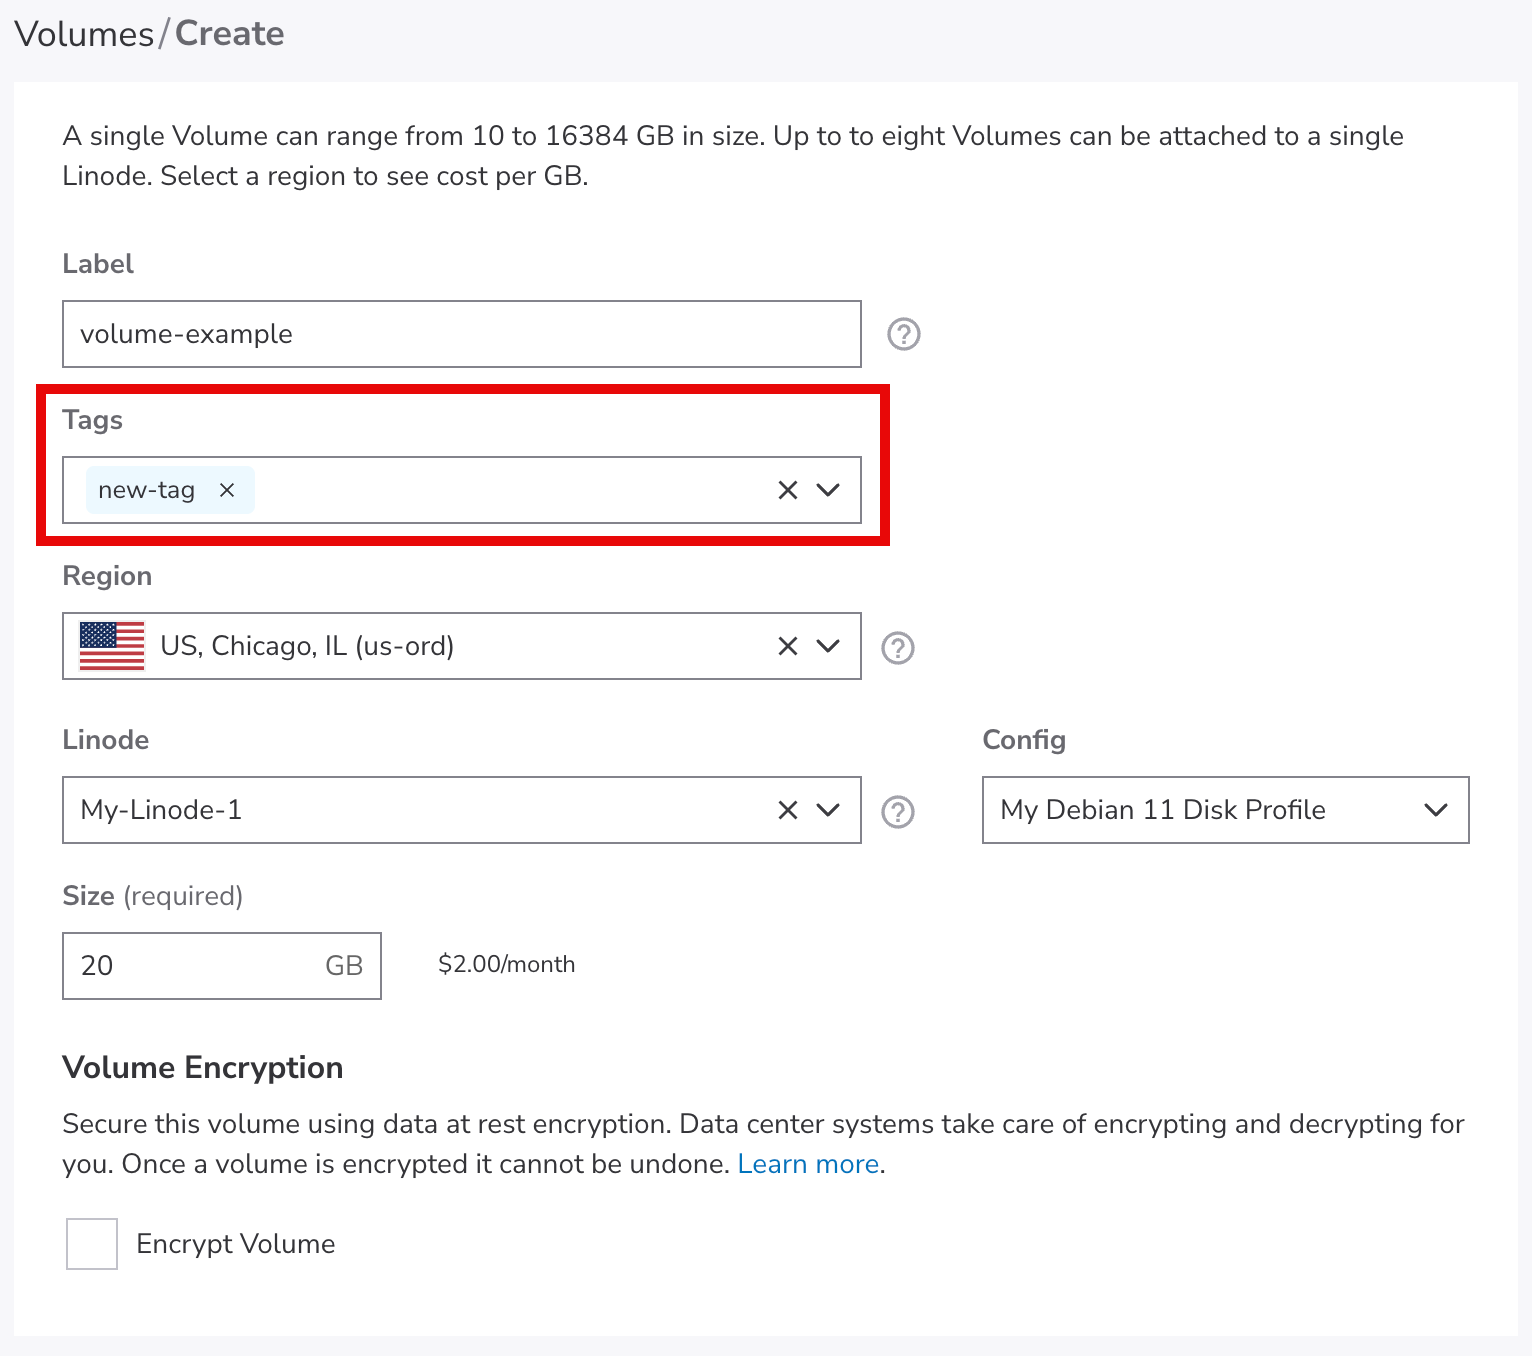This screenshot has width=1532, height=1356.
Task: Expand the Linode selection dropdown chevron
Action: 828,810
